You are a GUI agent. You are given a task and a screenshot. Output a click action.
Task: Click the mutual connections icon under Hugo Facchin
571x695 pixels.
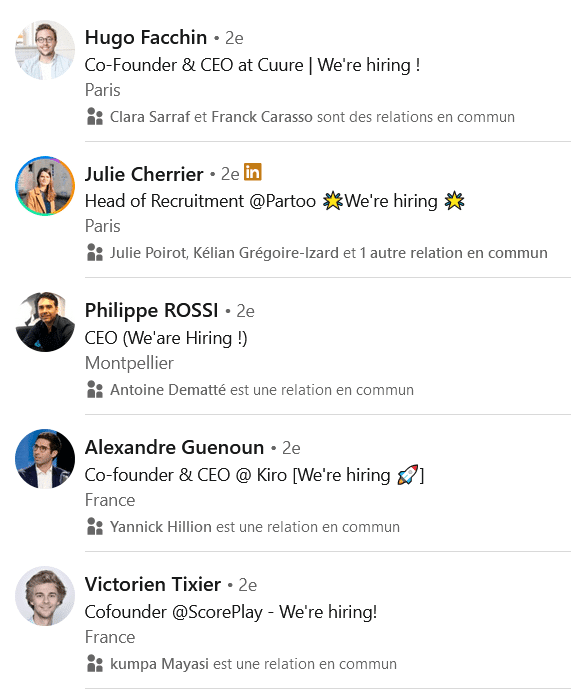click(95, 117)
